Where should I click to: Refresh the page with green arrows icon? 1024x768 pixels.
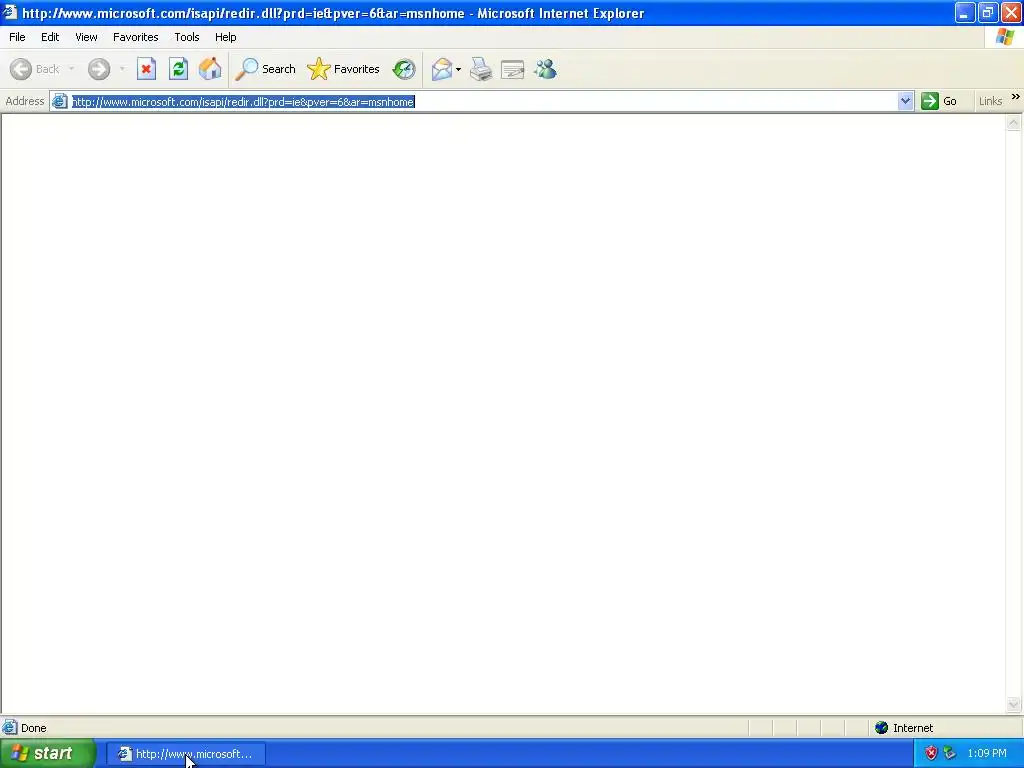tap(178, 69)
